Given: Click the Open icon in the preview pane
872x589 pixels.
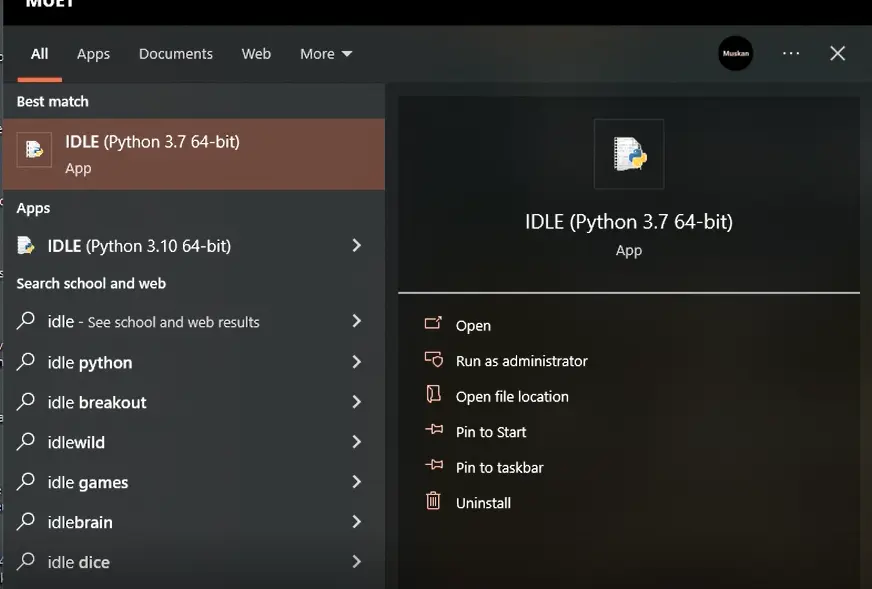Looking at the screenshot, I should [x=433, y=323].
